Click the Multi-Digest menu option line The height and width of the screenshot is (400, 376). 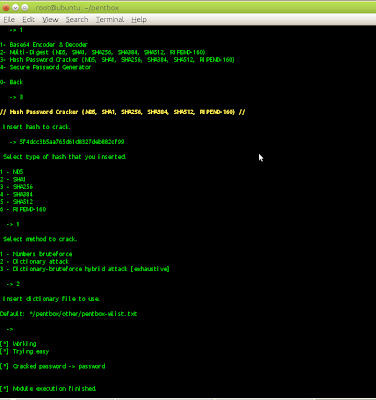click(x=103, y=52)
